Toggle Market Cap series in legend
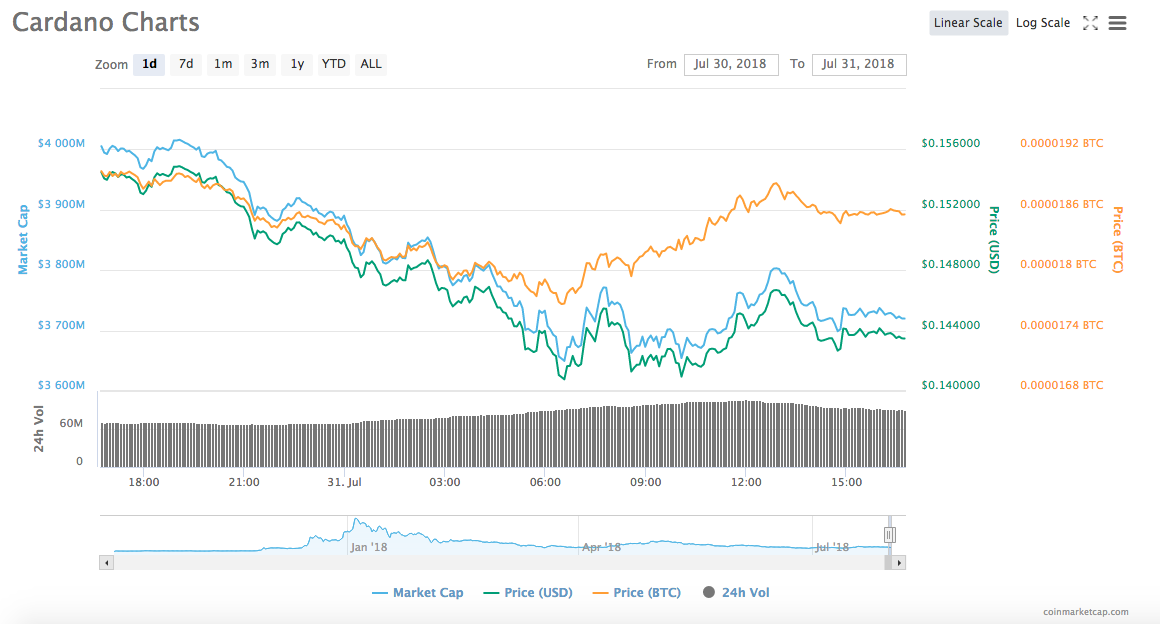The width and height of the screenshot is (1160, 624). pyautogui.click(x=418, y=593)
